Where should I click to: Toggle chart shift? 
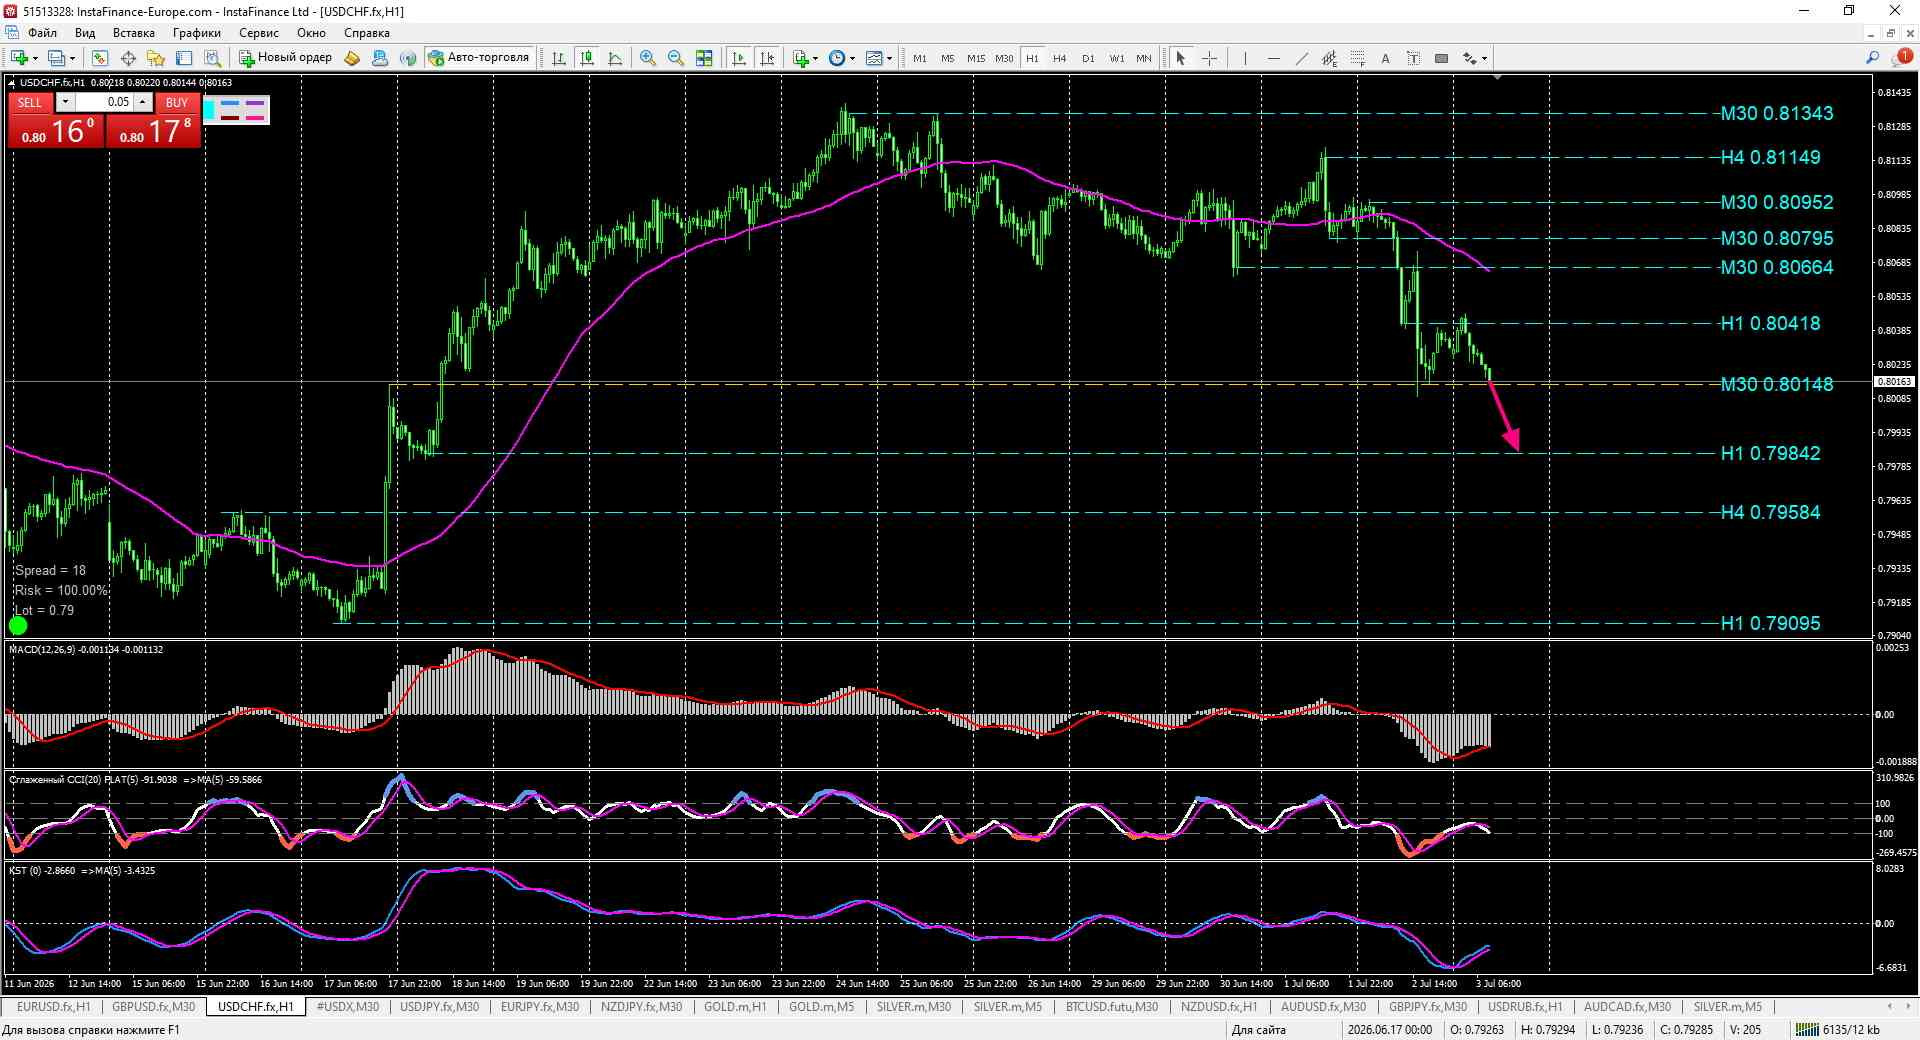pyautogui.click(x=767, y=58)
